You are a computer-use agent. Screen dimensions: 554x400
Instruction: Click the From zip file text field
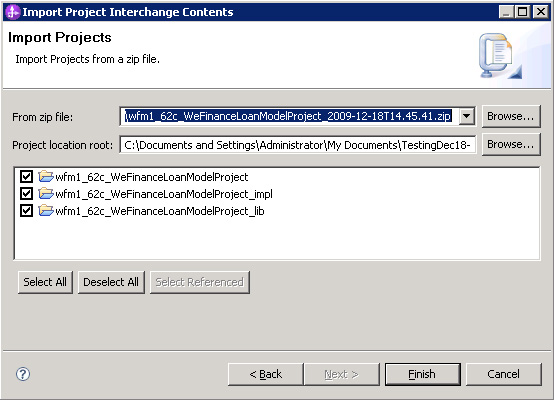click(x=290, y=116)
